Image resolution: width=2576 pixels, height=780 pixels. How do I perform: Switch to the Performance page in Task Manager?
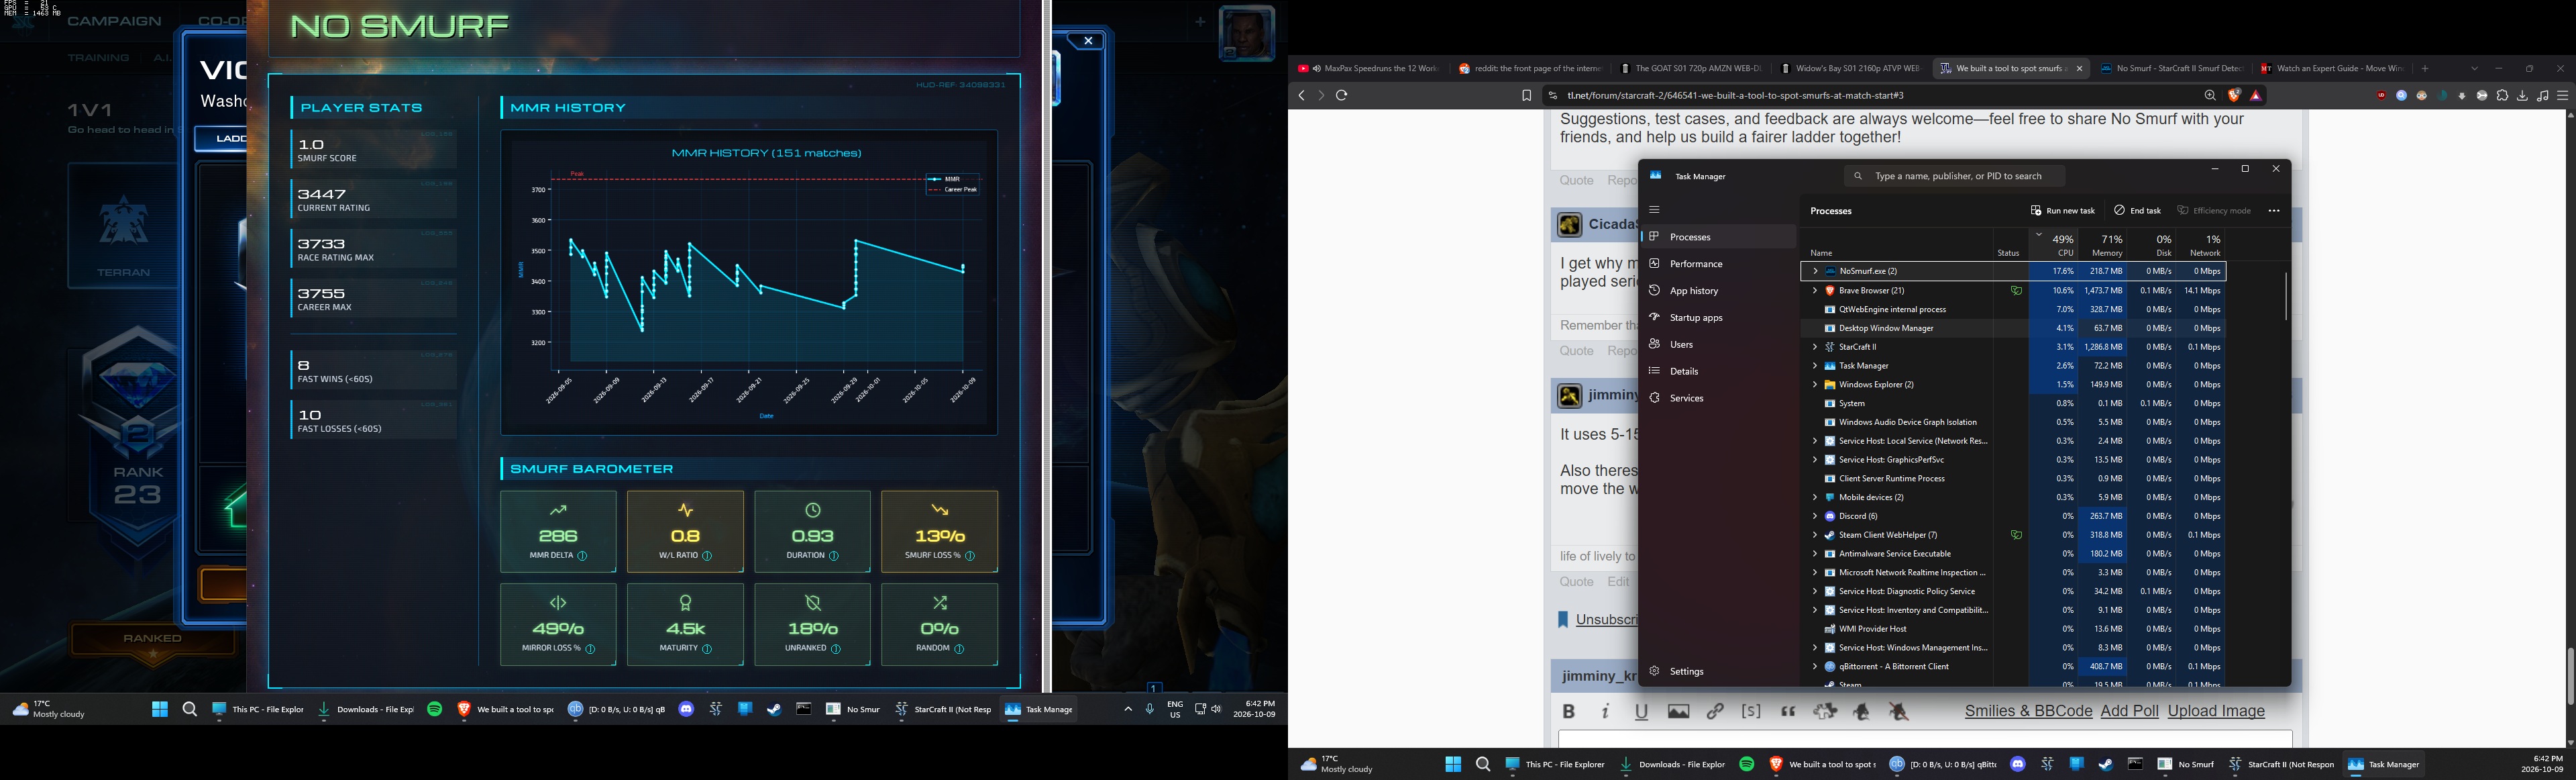[1718, 264]
